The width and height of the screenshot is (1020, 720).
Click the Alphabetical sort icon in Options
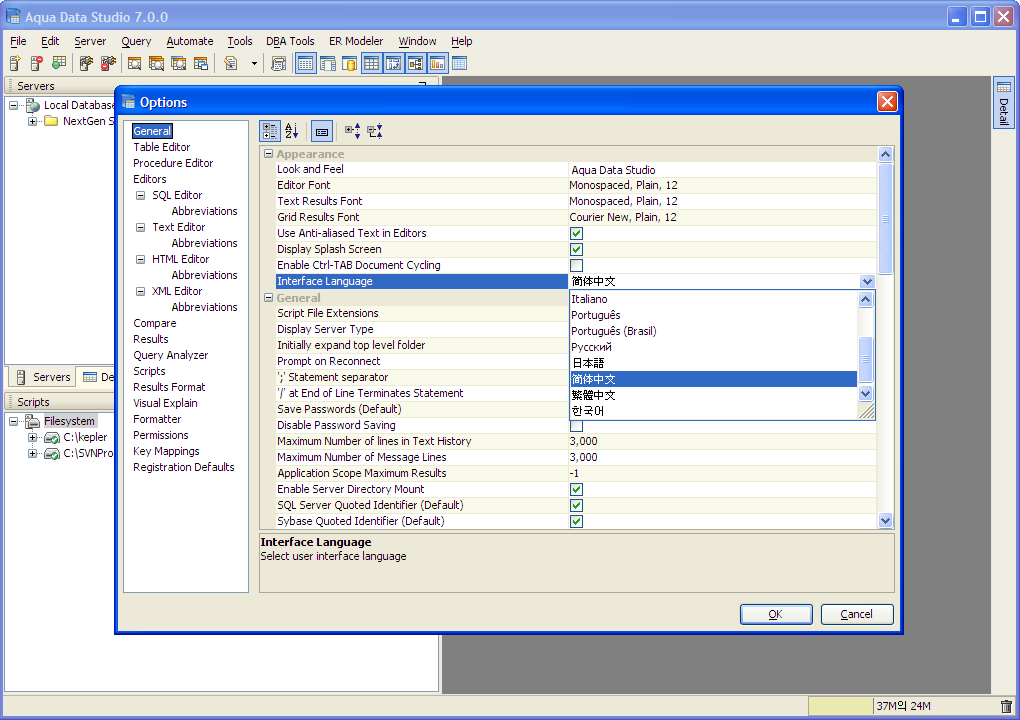pos(292,131)
